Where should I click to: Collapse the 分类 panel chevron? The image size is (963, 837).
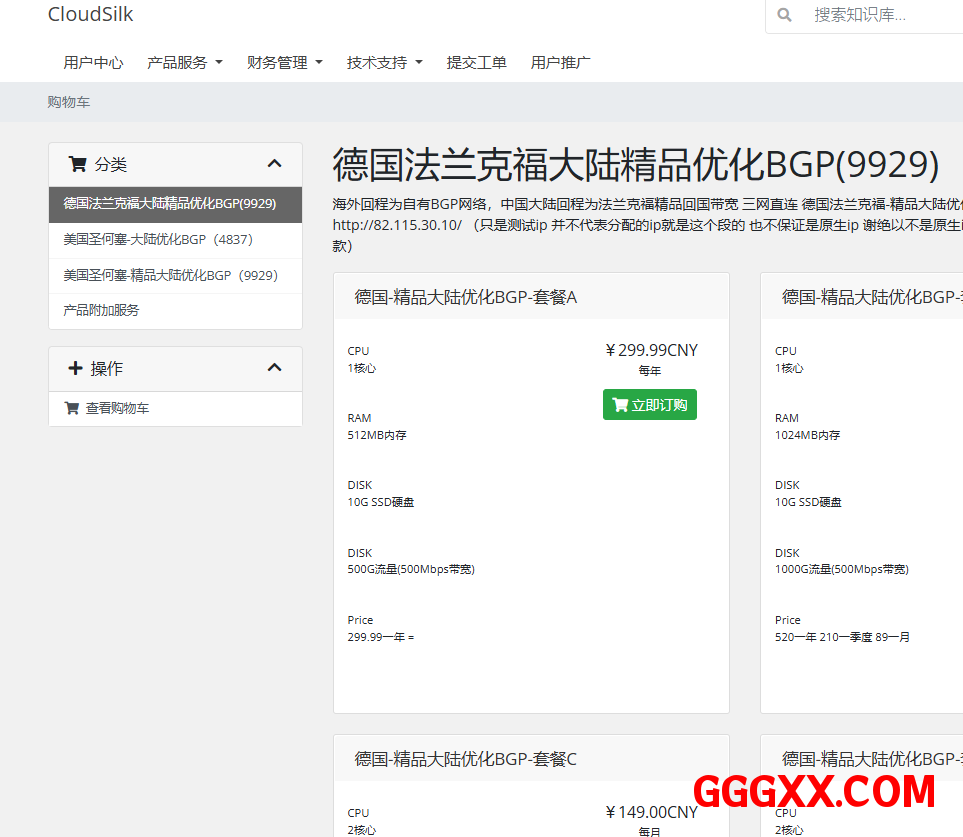[275, 164]
